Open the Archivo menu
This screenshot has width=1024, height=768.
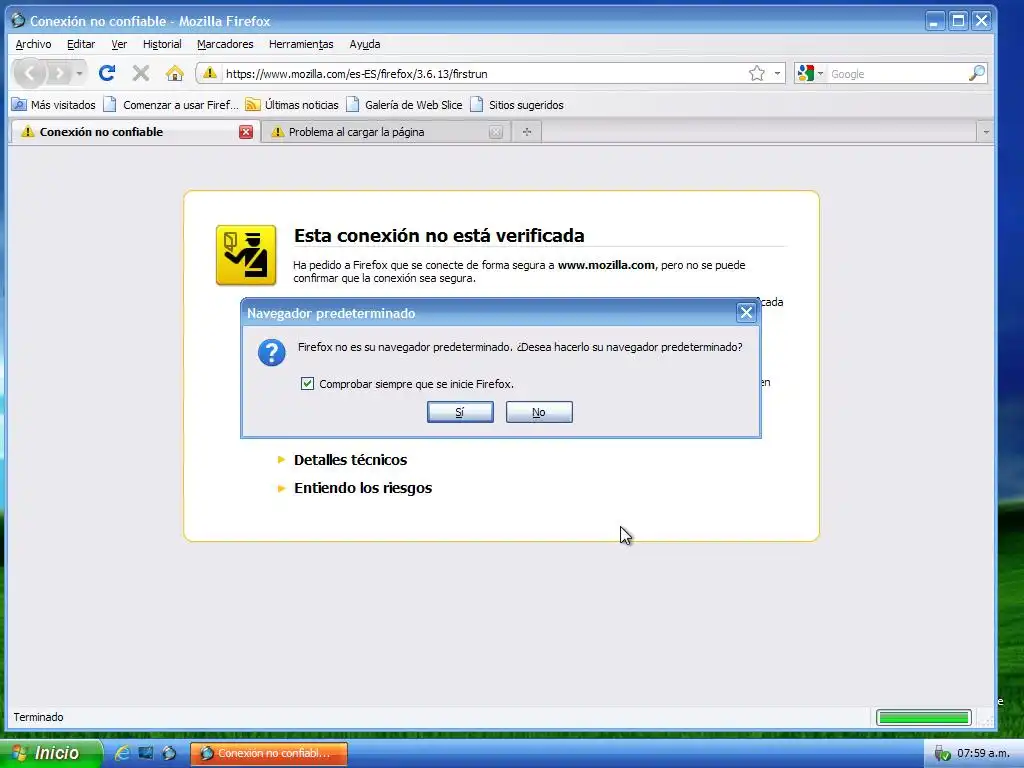pyautogui.click(x=33, y=44)
